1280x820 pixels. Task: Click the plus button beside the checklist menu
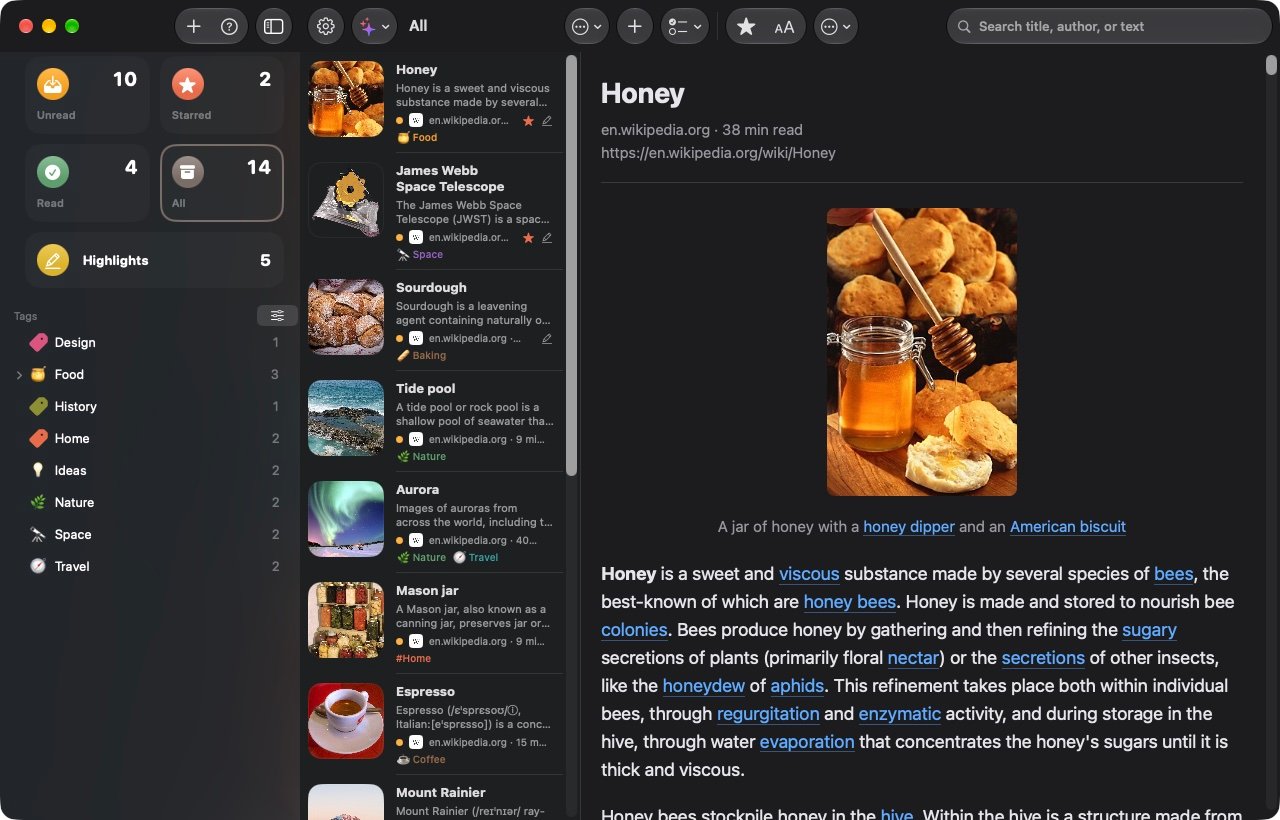(635, 27)
